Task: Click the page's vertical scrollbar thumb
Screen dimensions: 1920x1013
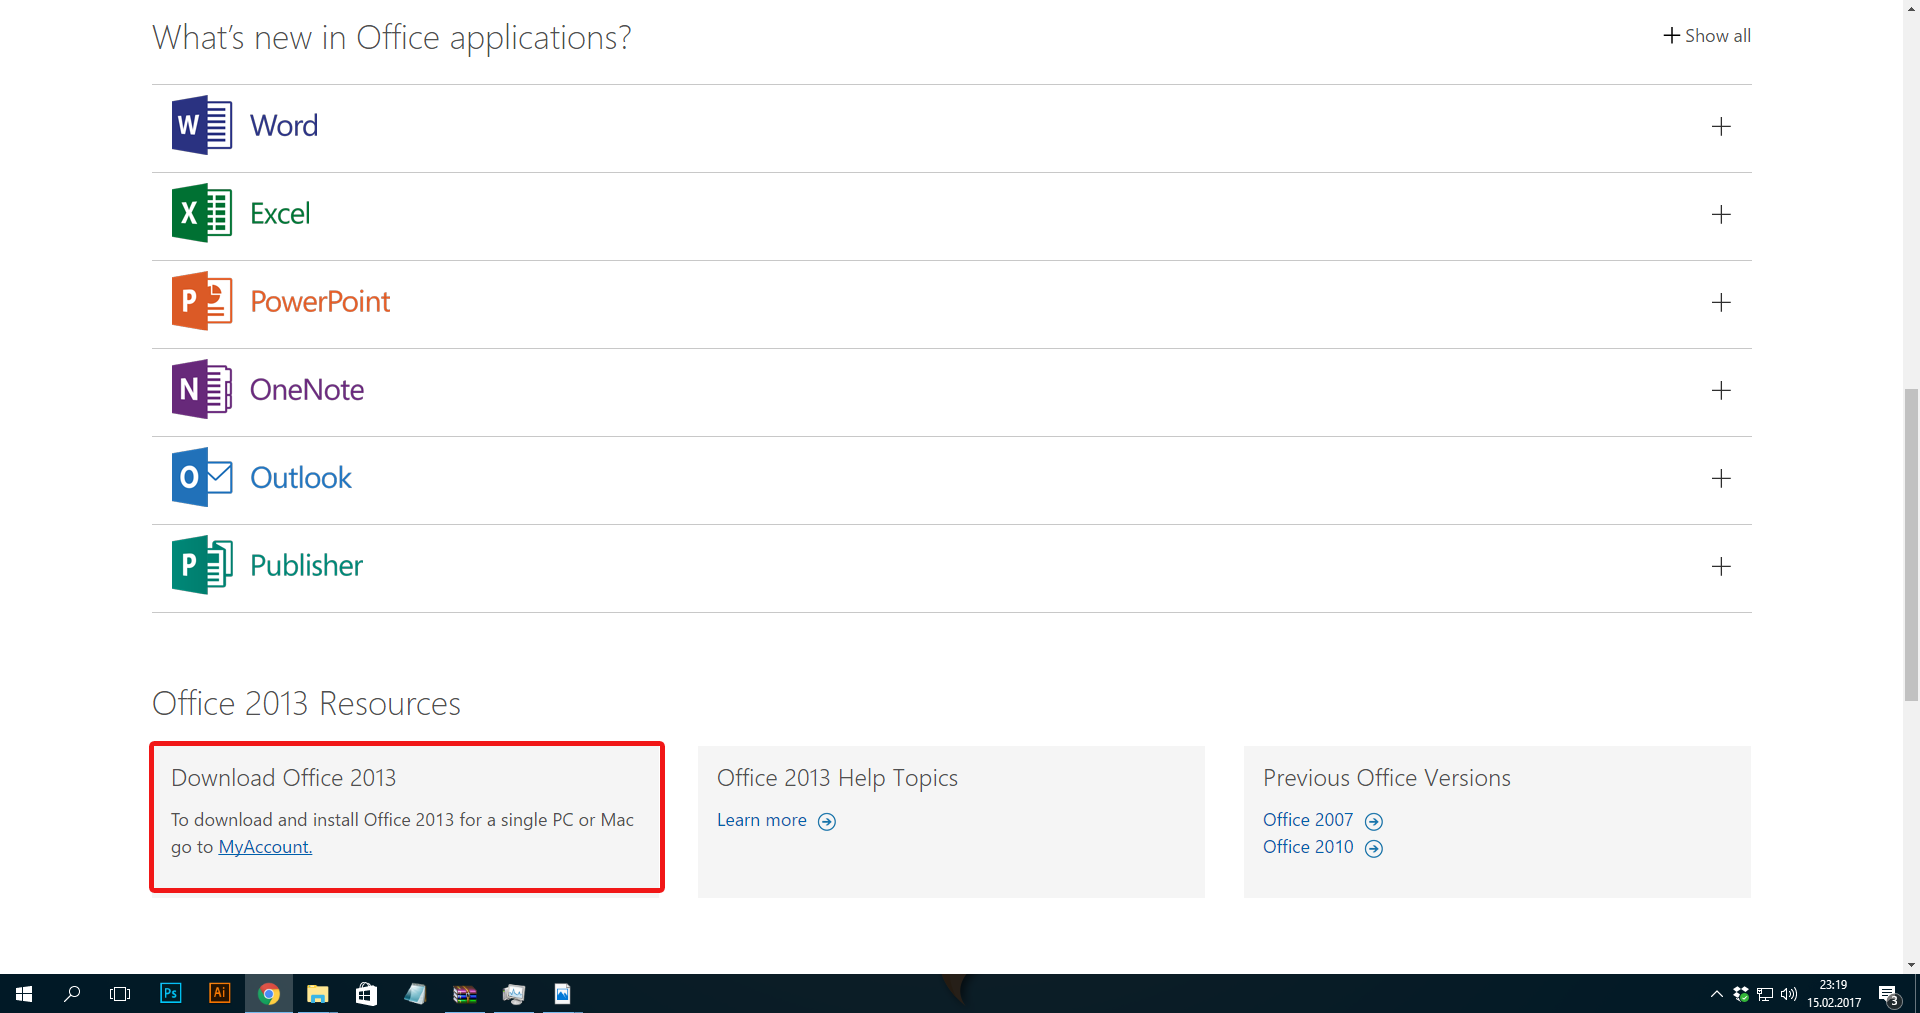Action: [x=1911, y=545]
